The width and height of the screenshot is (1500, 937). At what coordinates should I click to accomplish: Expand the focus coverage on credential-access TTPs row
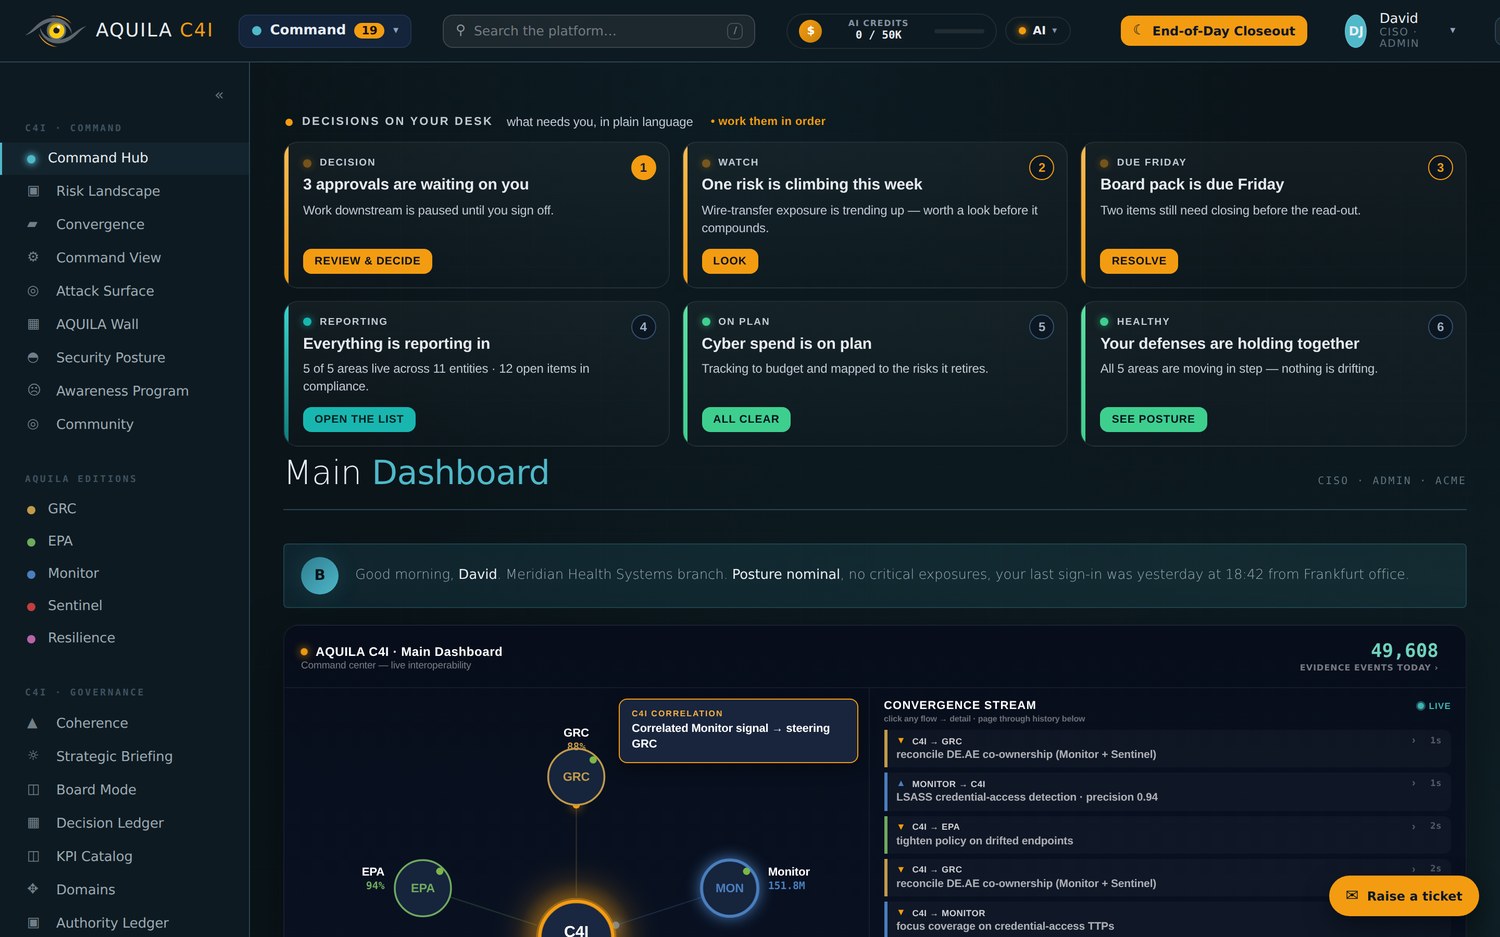(1167, 920)
